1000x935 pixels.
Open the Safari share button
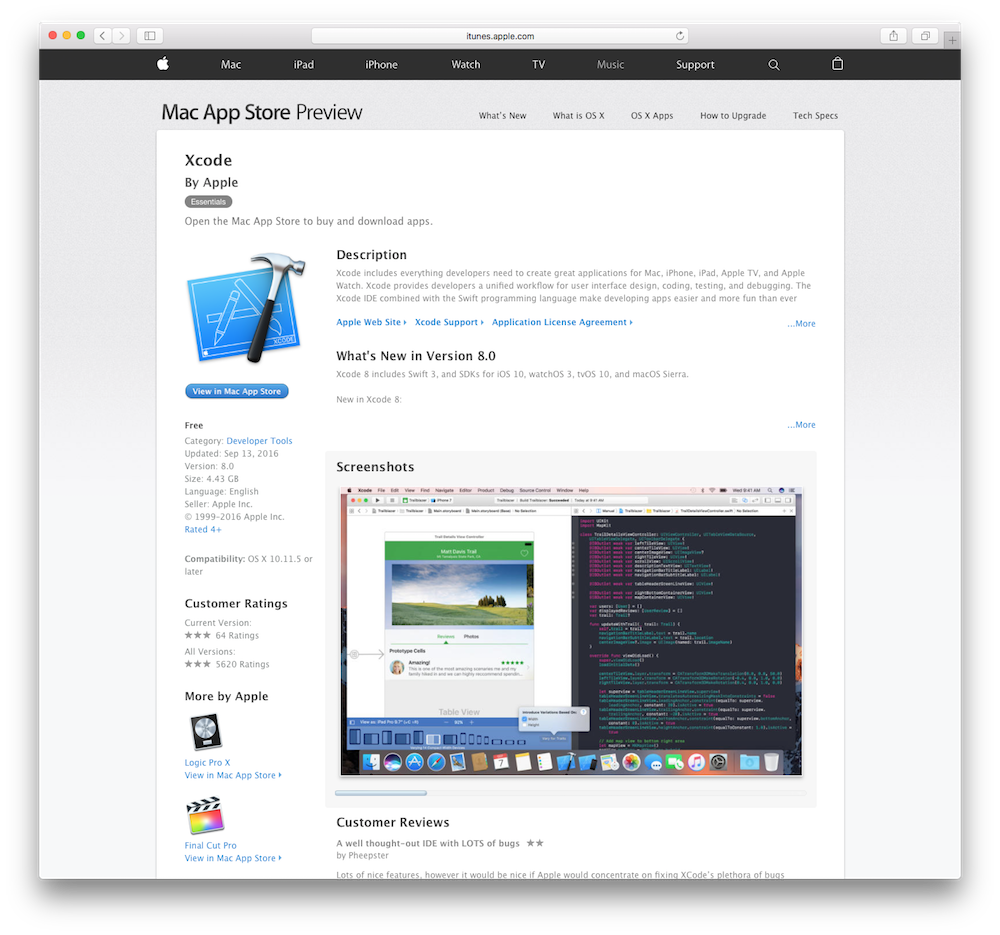click(893, 36)
